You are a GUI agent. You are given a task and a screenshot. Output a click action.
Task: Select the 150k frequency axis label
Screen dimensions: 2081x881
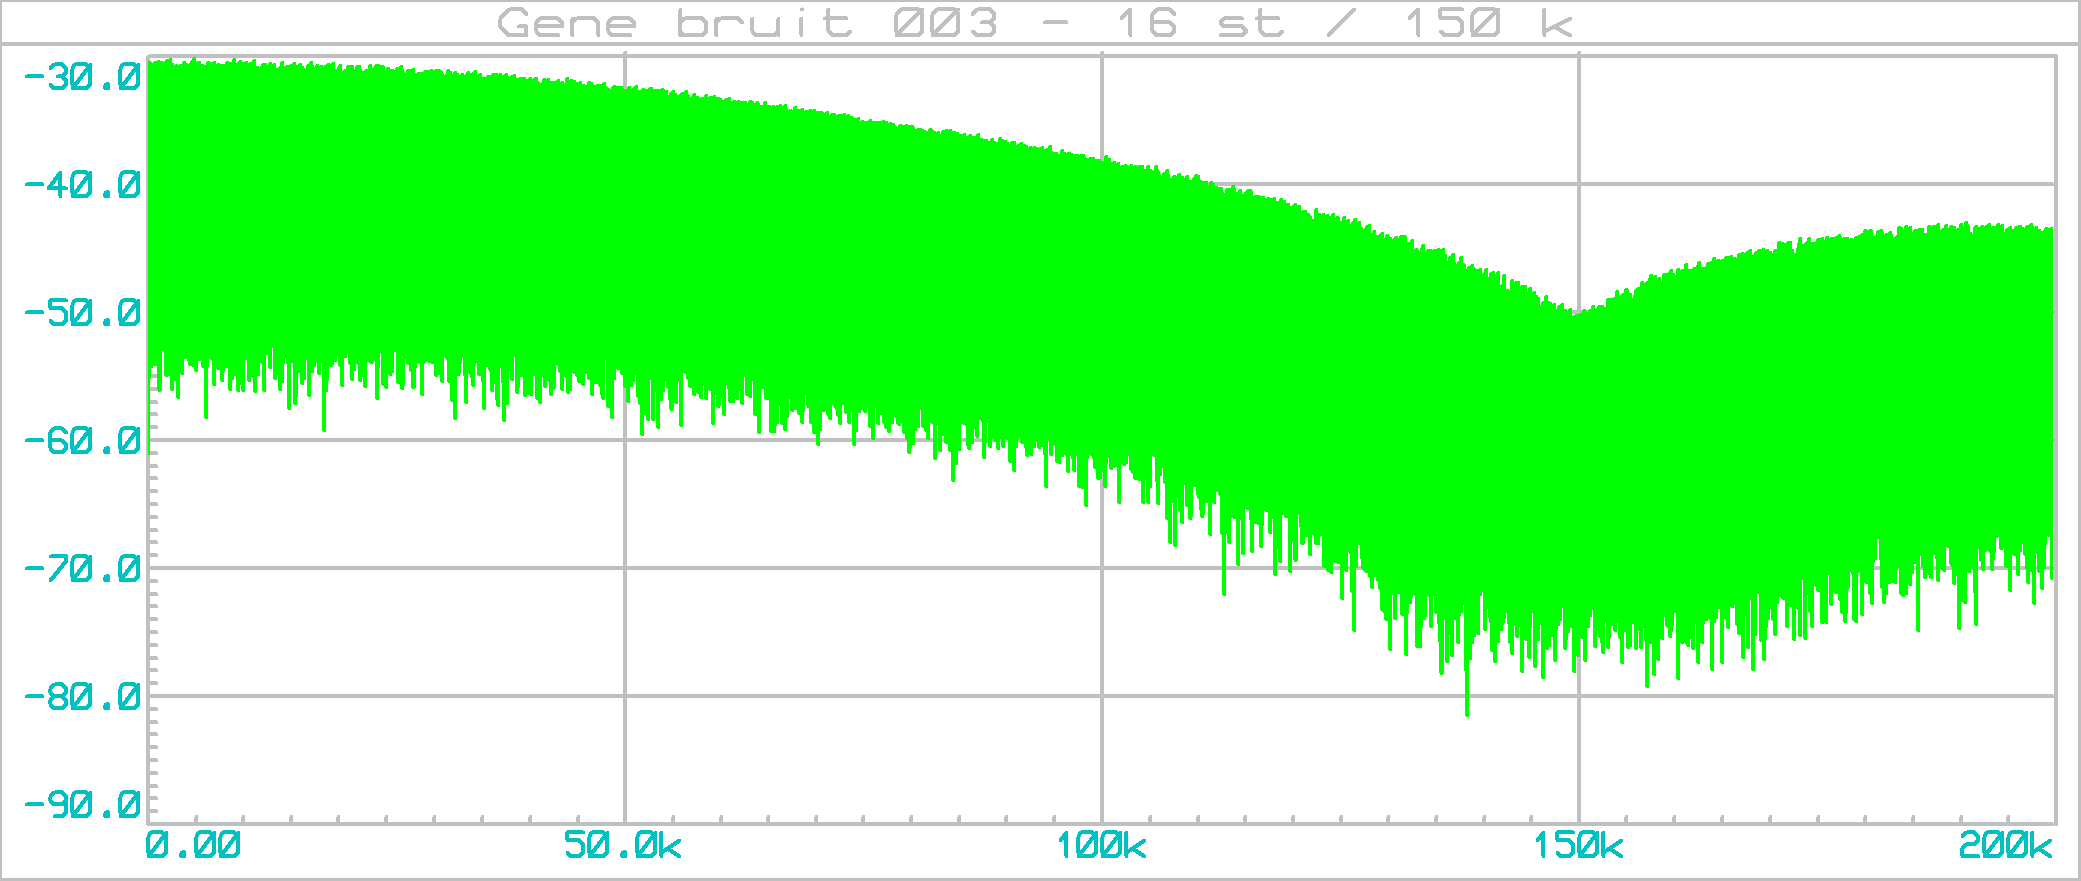[x=1578, y=846]
